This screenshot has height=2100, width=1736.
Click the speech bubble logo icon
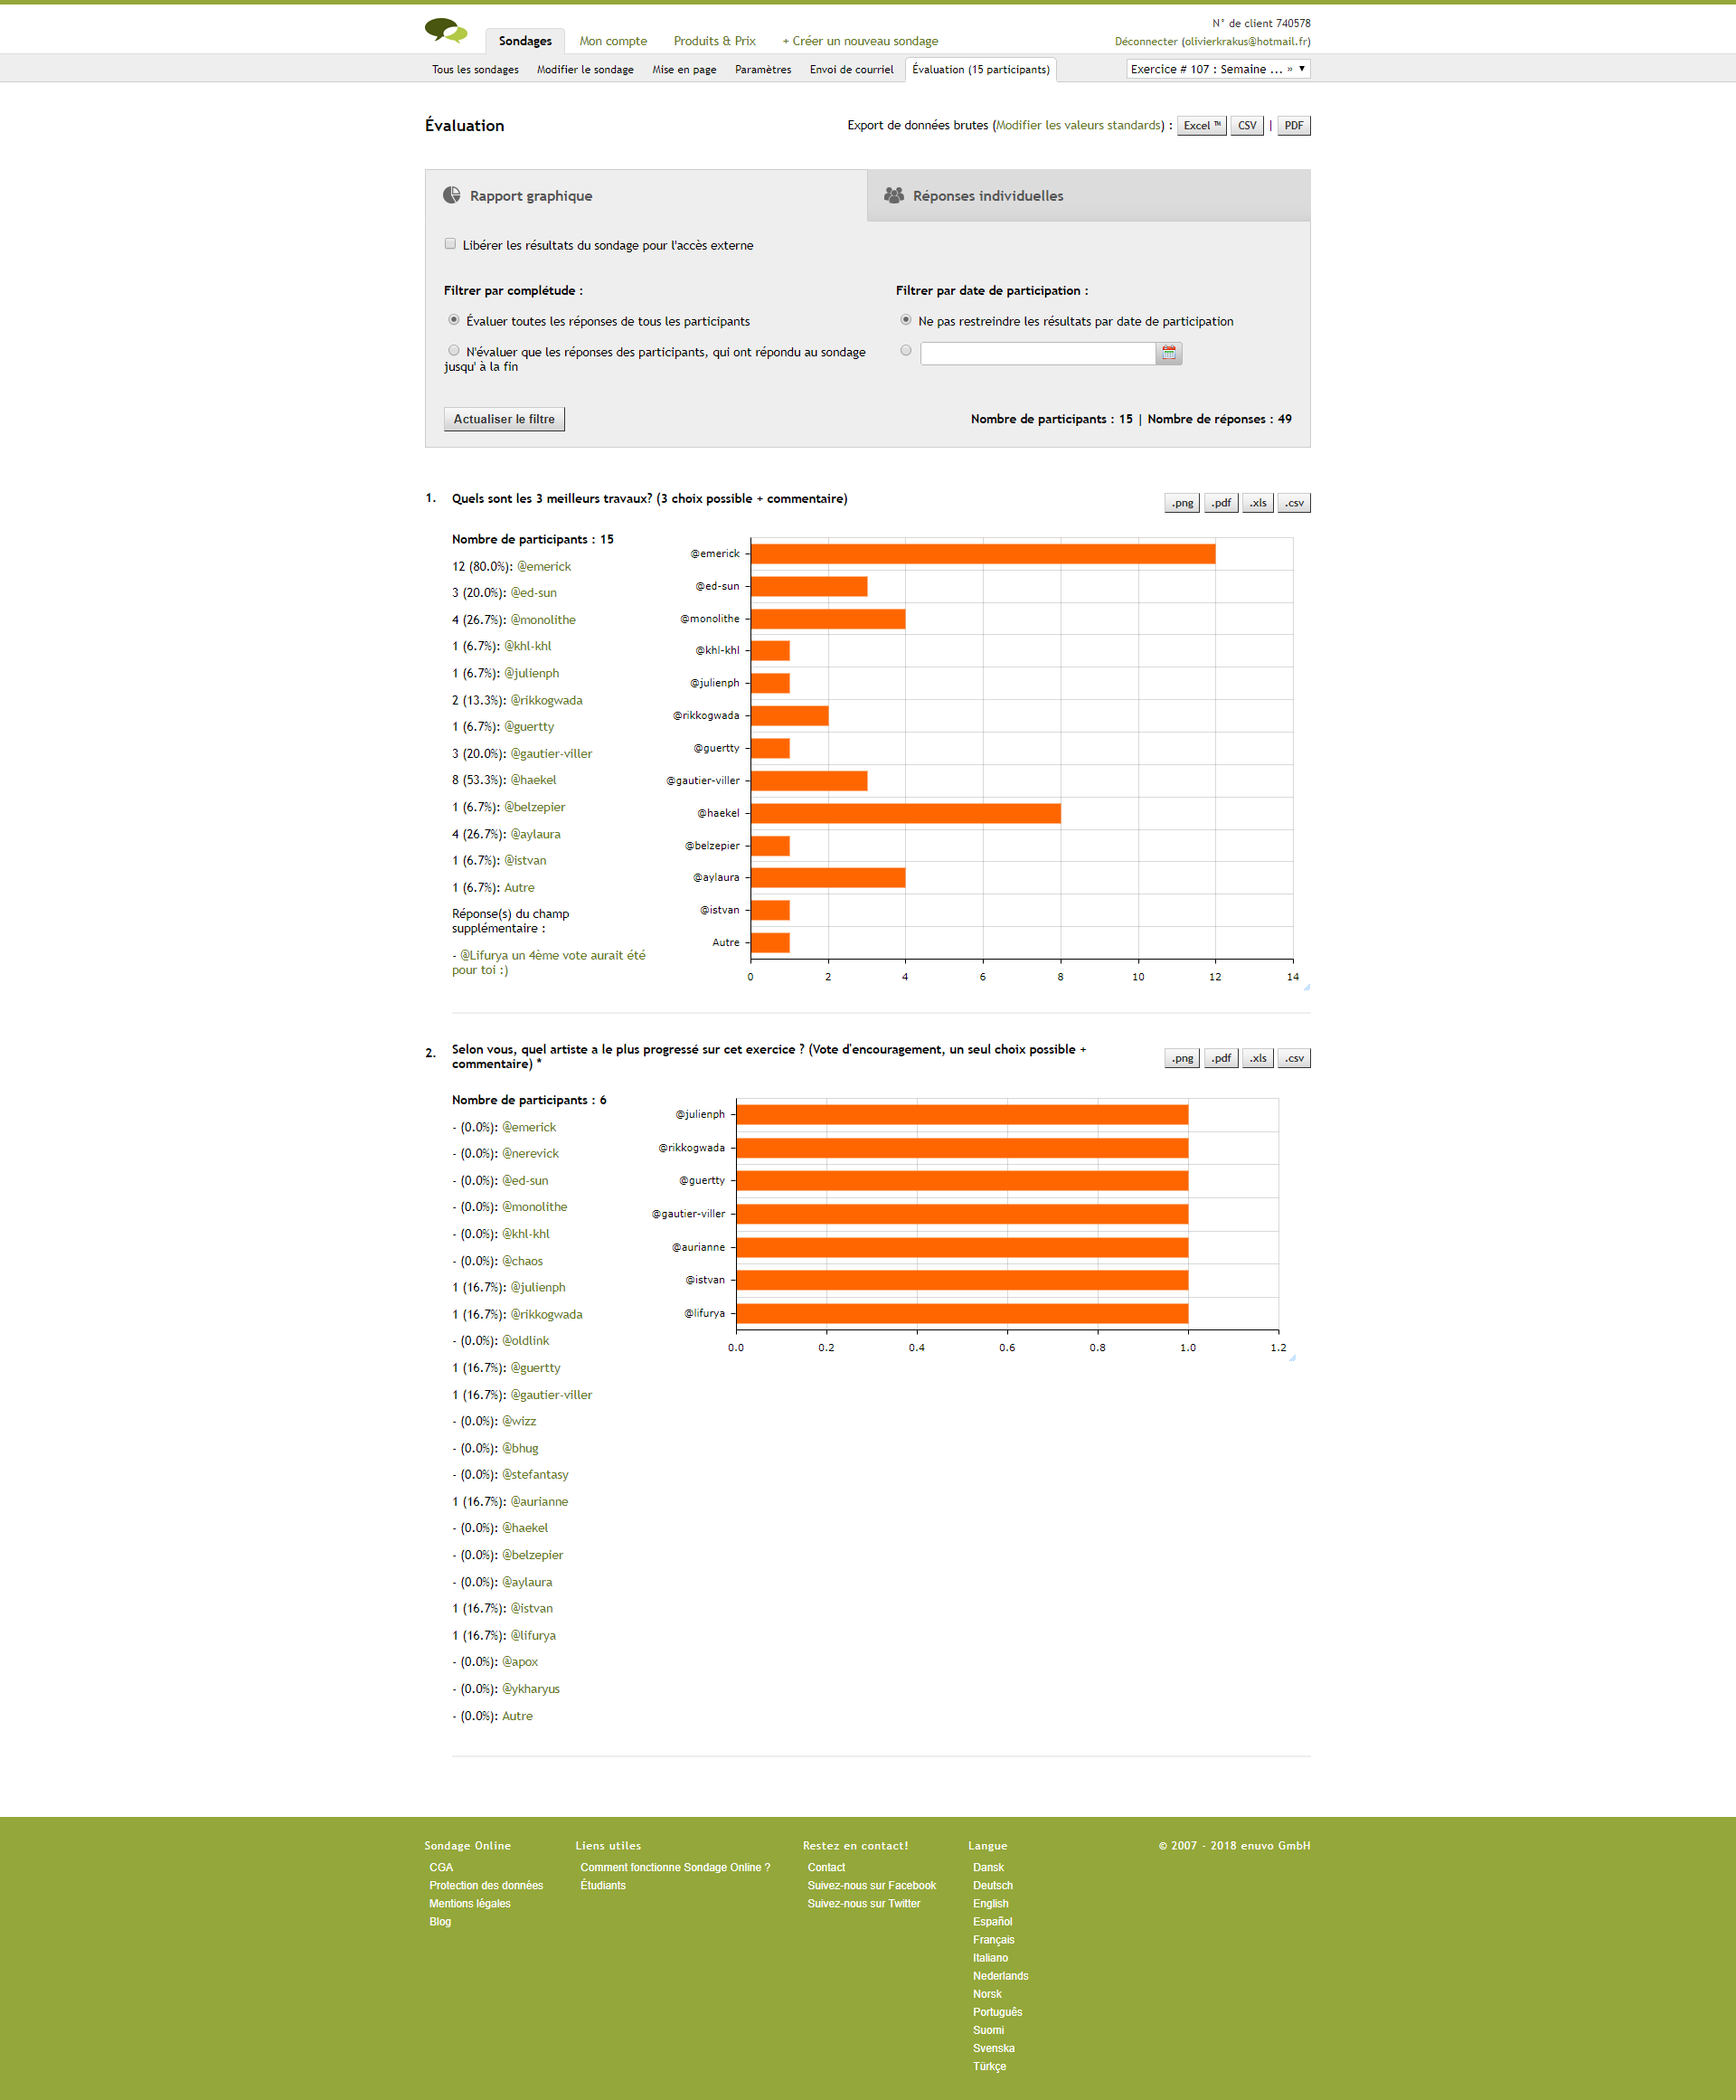click(x=446, y=31)
